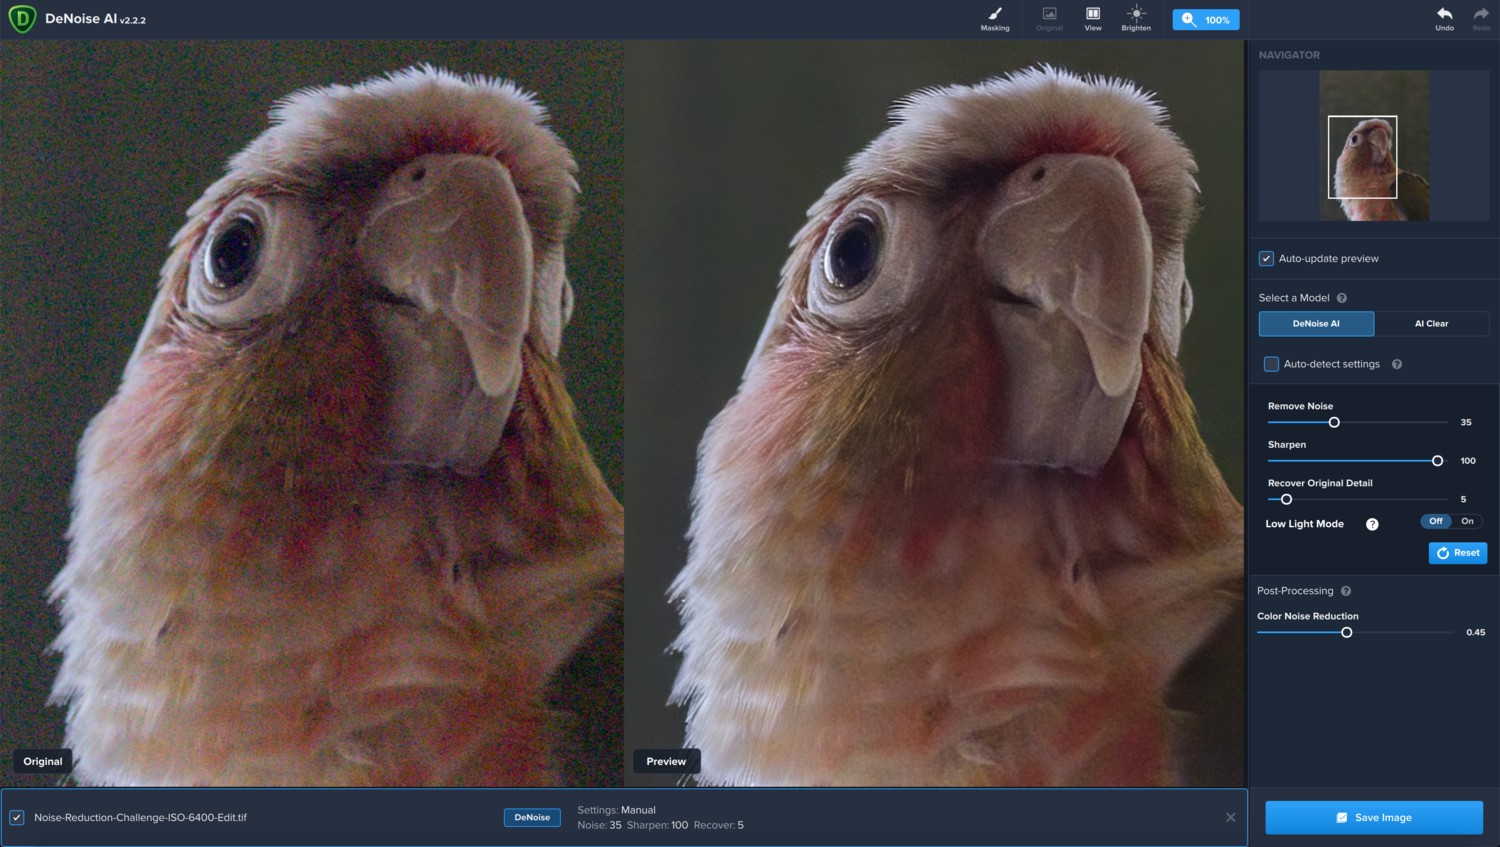Remove the file from the list
1500x847 pixels.
tap(1231, 817)
